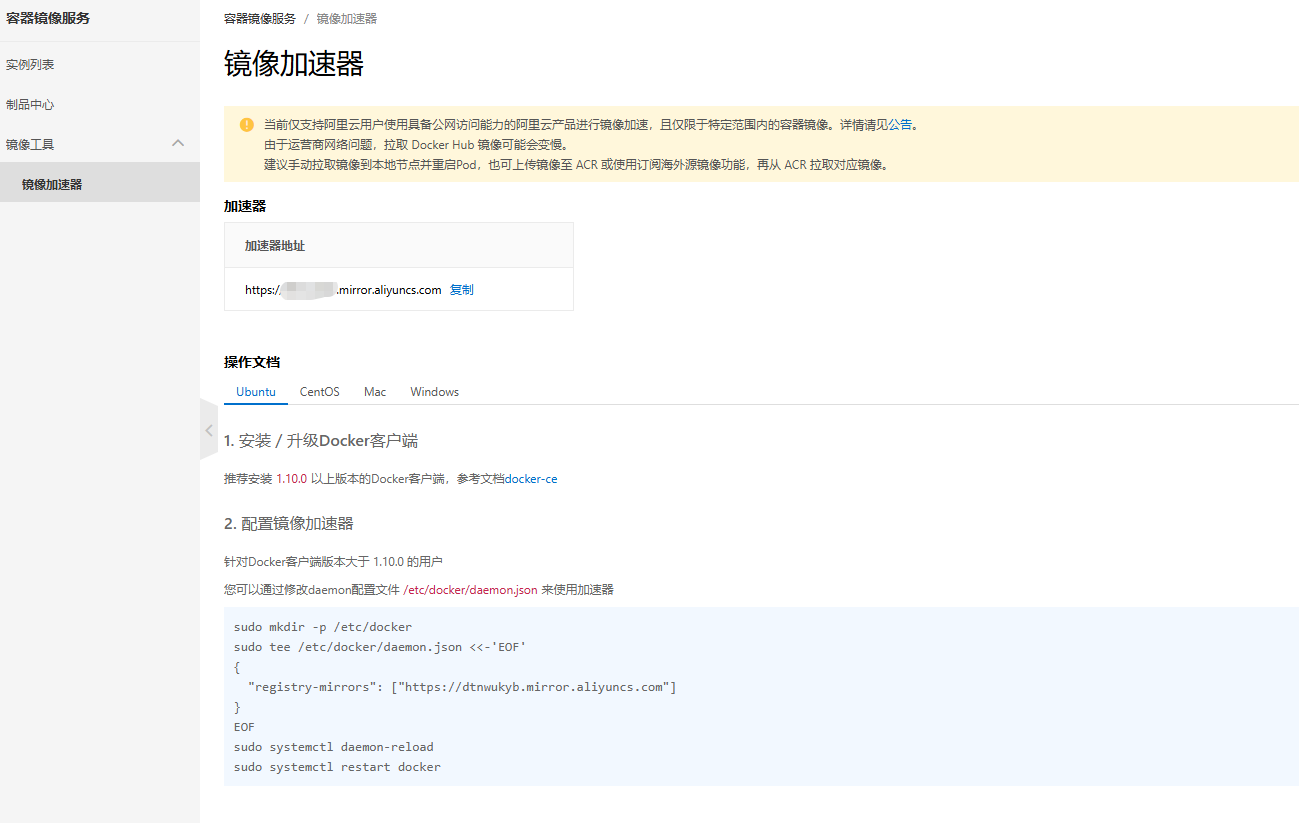
Task: Switch to the Mac tab
Action: 375,392
